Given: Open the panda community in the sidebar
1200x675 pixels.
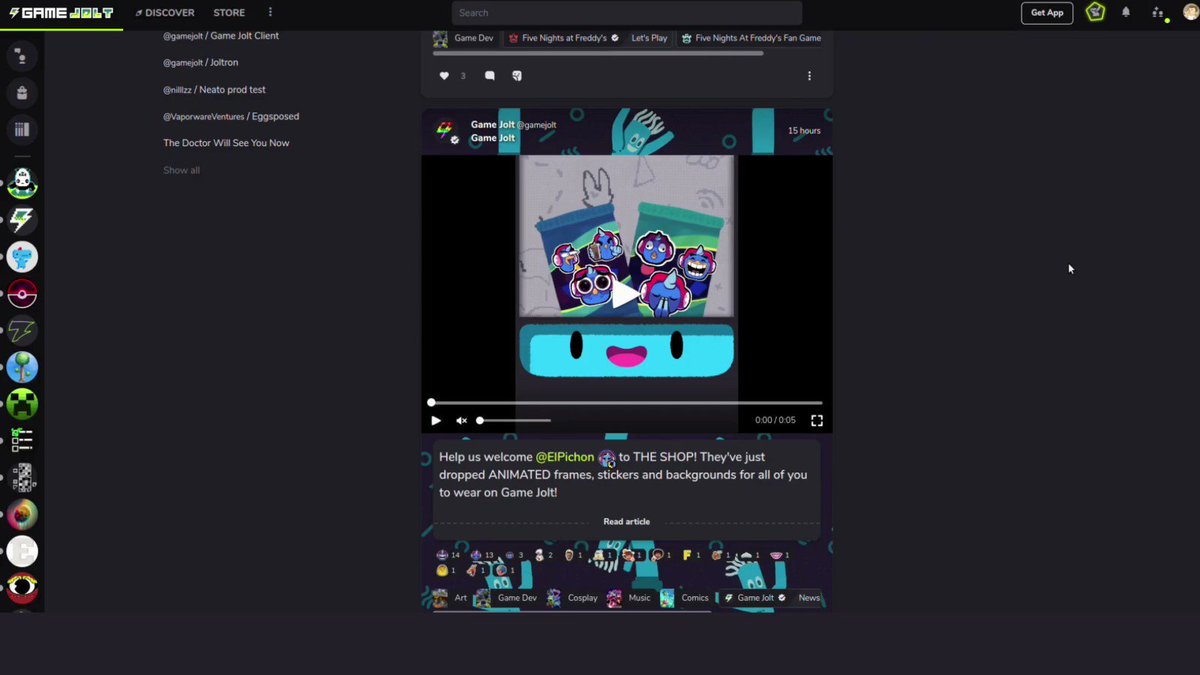Looking at the screenshot, I should [x=22, y=183].
